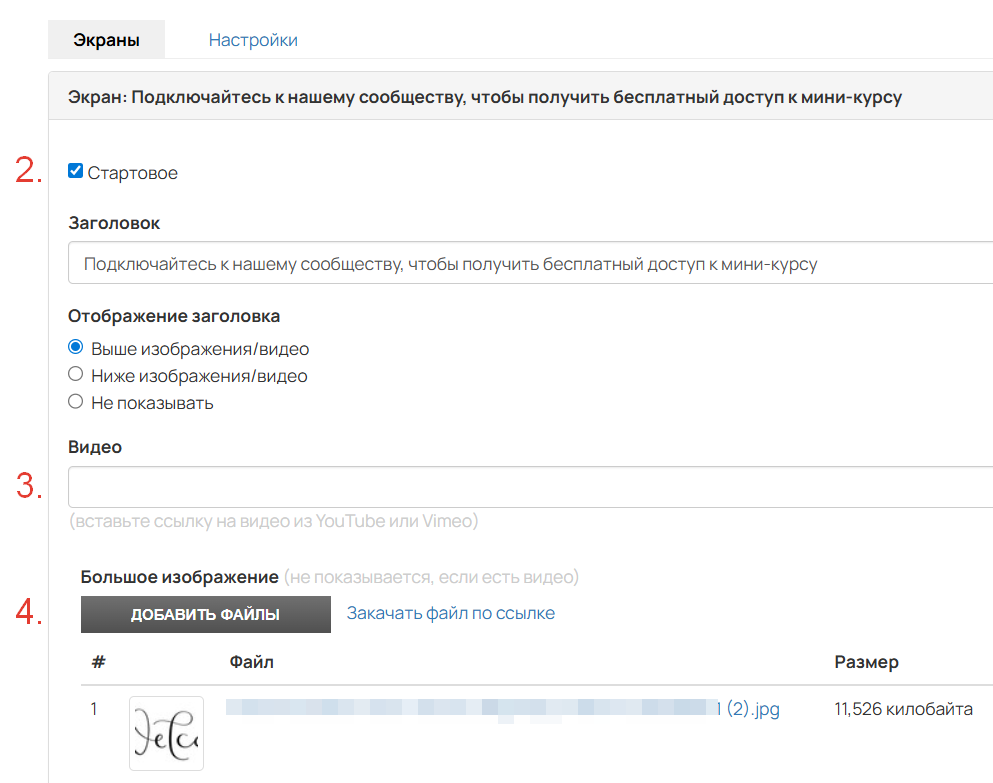
Task: Click the Большое изображение section label
Action: 179,577
